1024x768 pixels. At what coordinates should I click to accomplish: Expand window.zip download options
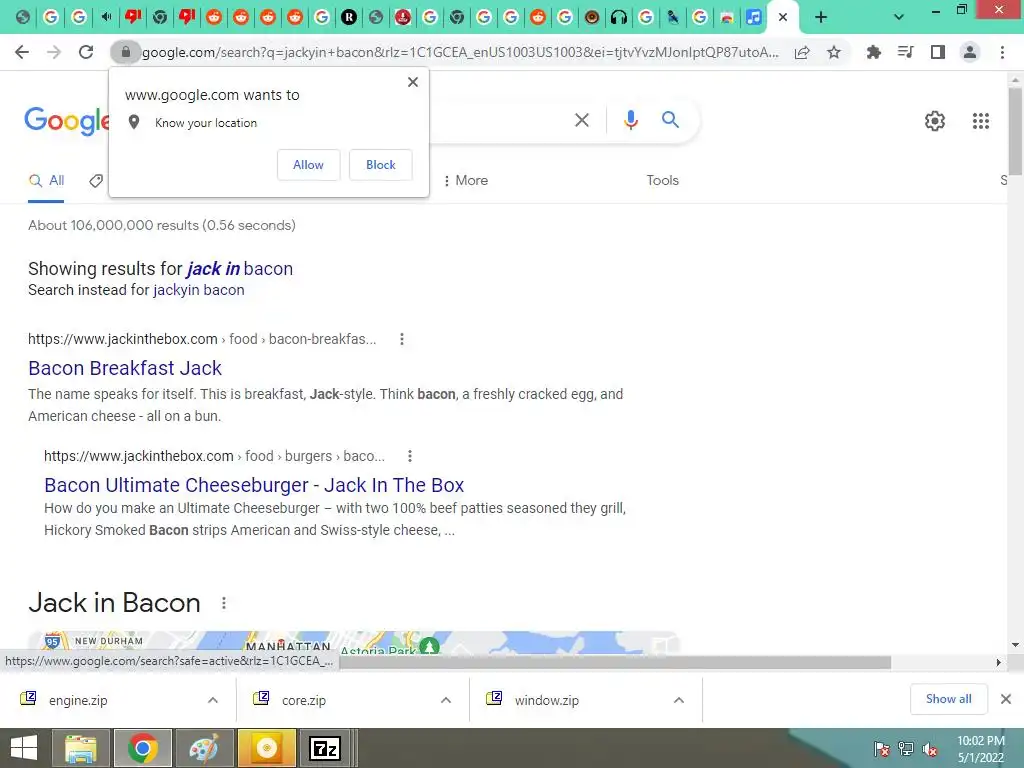point(679,700)
